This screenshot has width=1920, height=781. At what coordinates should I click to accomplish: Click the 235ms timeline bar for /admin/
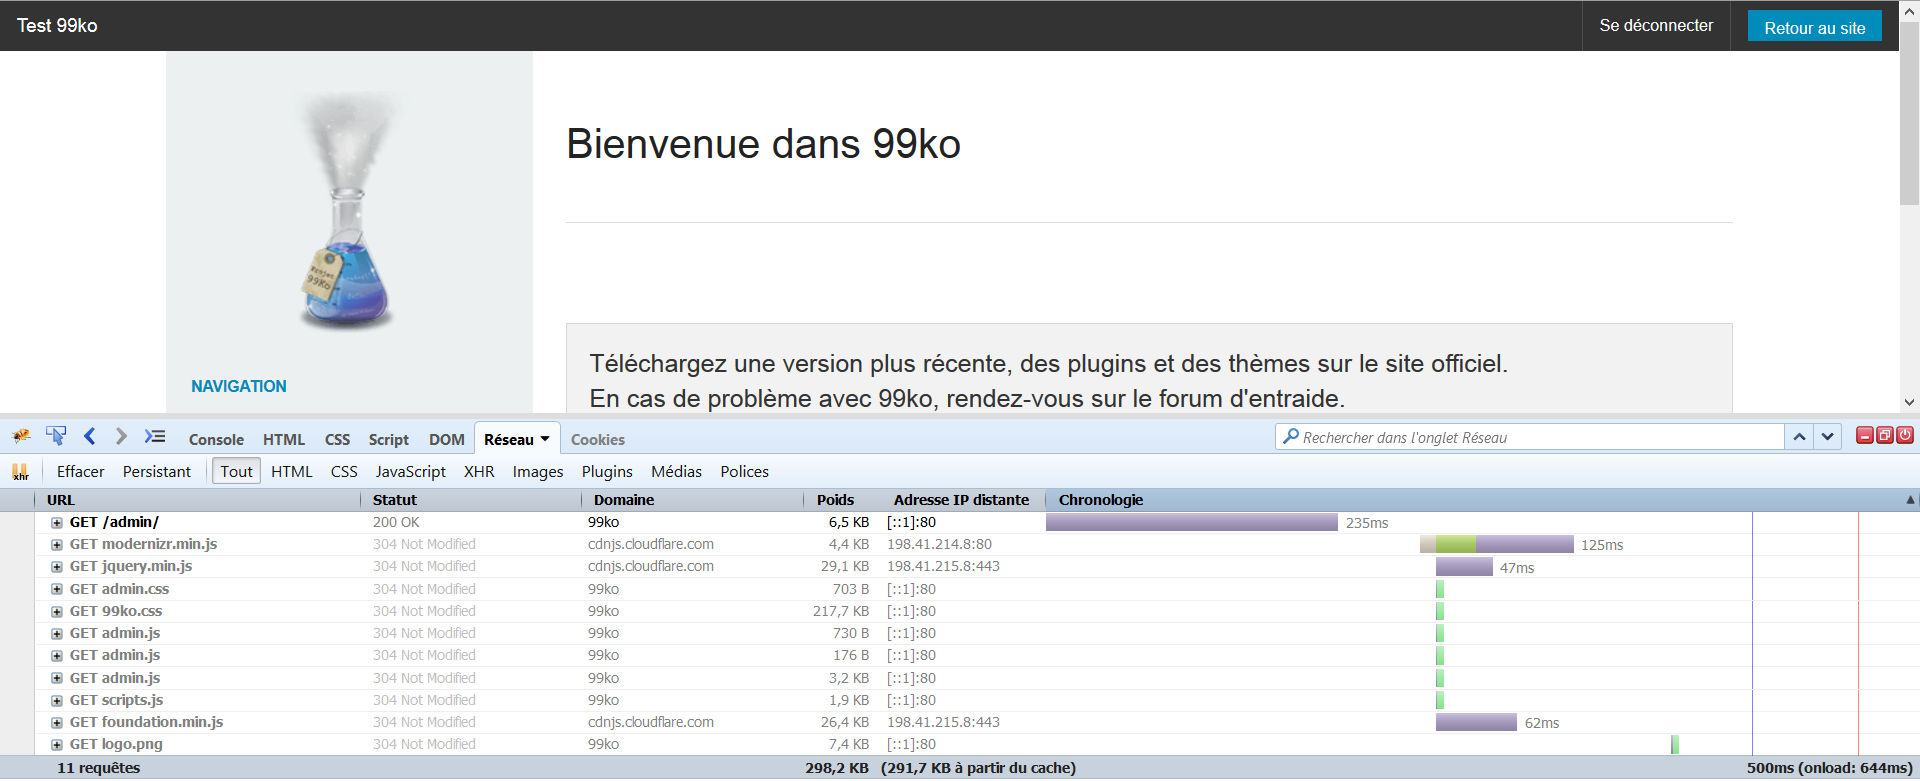pyautogui.click(x=1191, y=522)
